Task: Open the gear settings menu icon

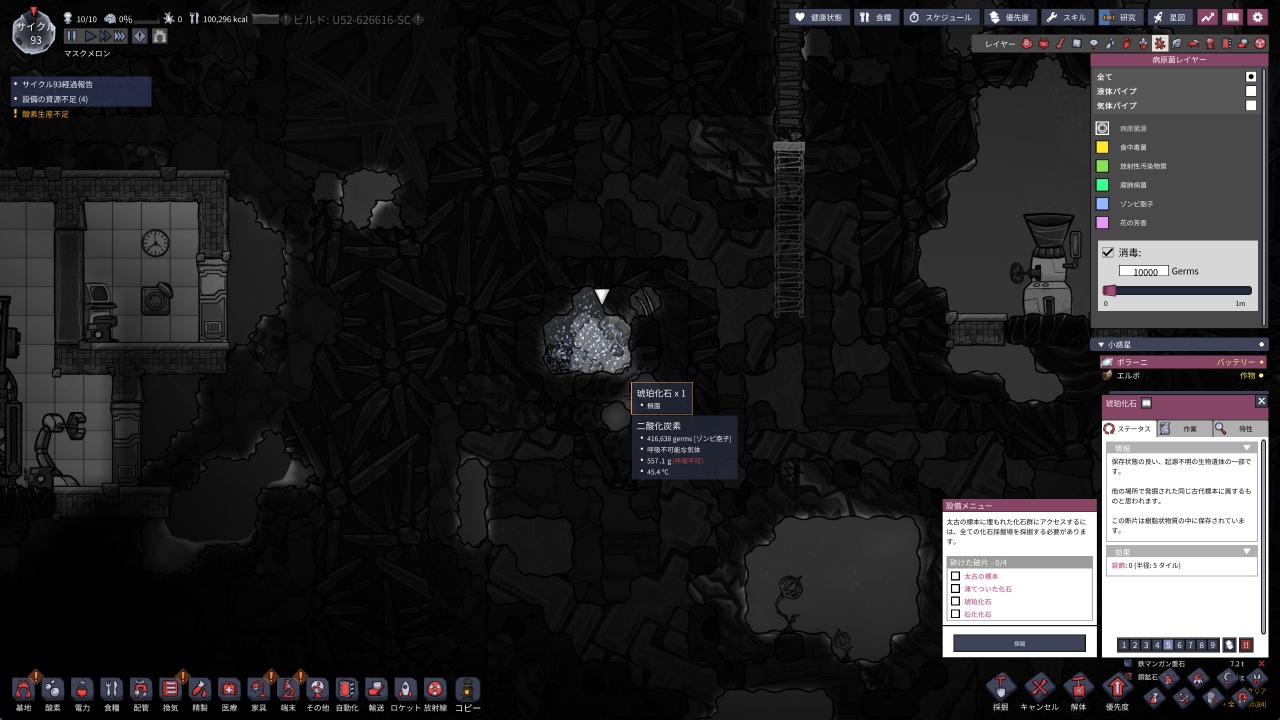Action: pyautogui.click(x=1258, y=17)
